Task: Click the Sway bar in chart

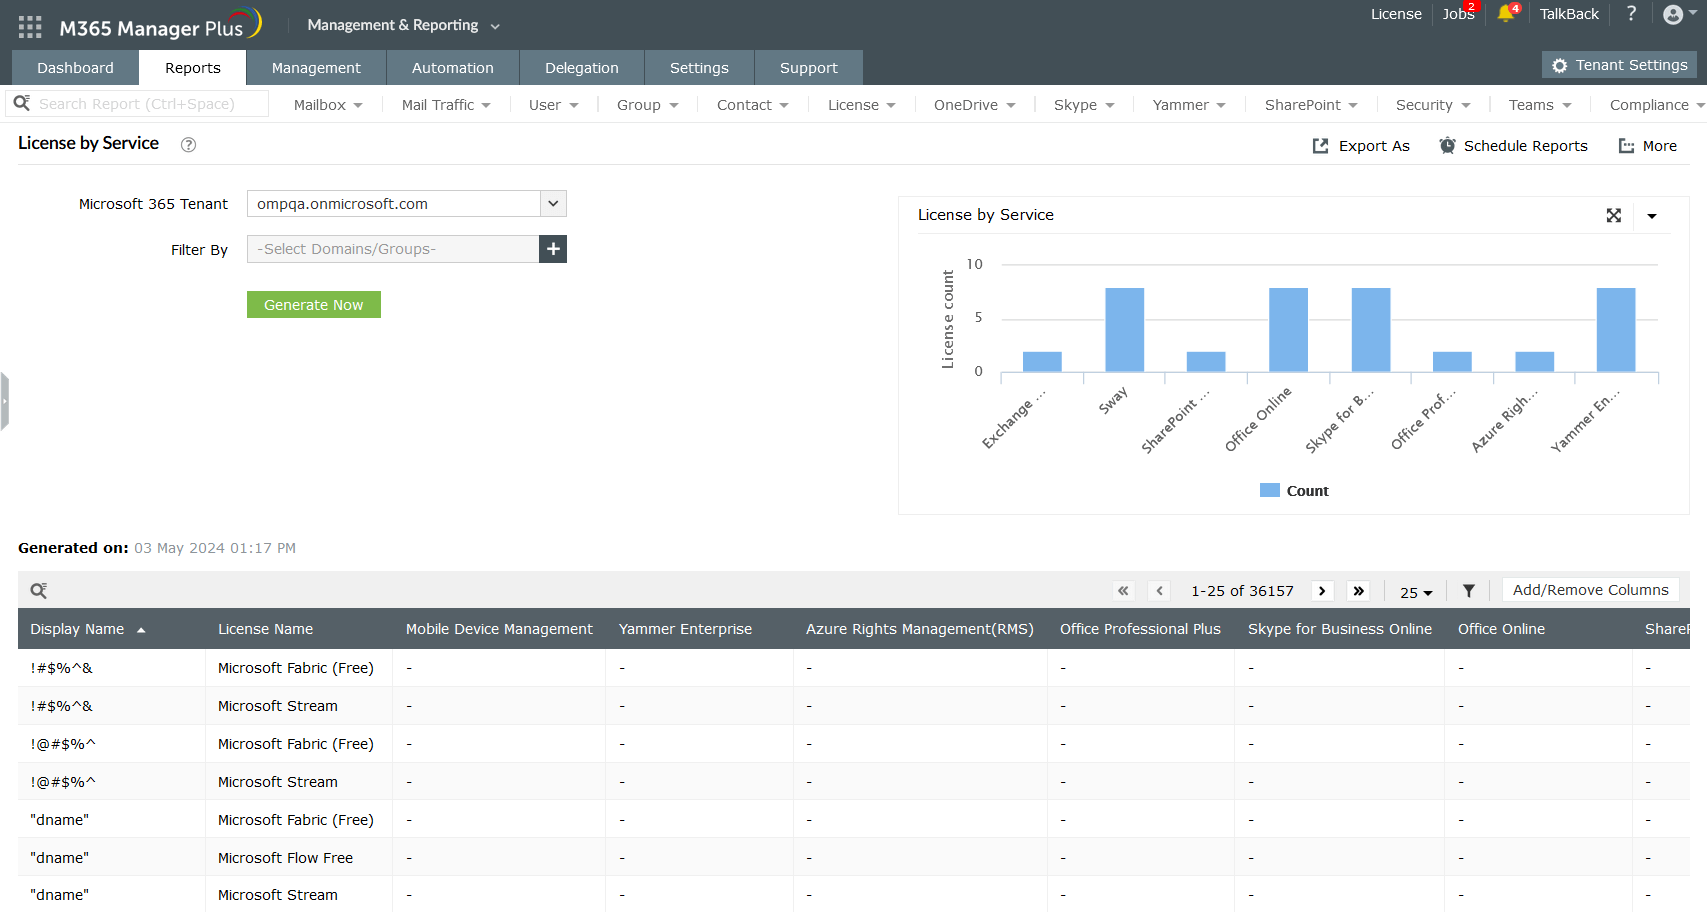Action: click(1125, 330)
